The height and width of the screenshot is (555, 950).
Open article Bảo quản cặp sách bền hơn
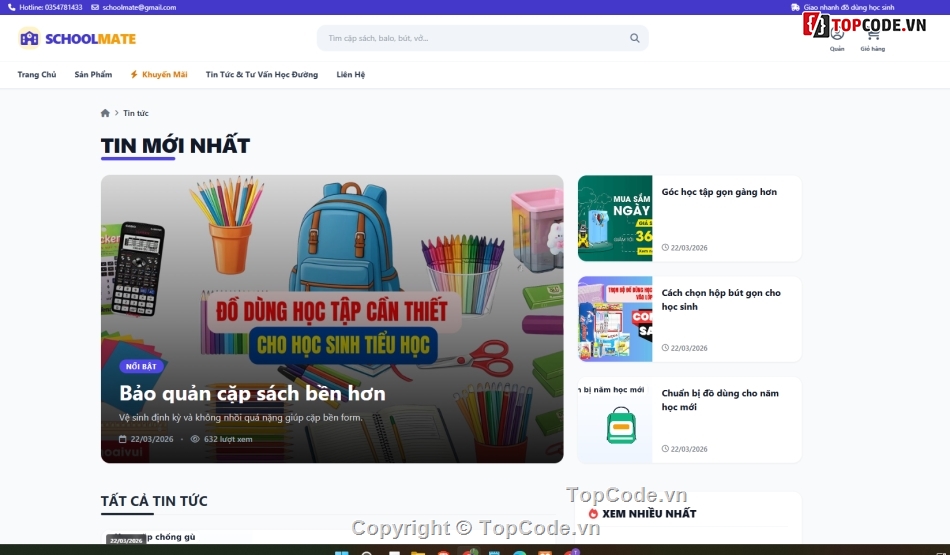[x=252, y=393]
